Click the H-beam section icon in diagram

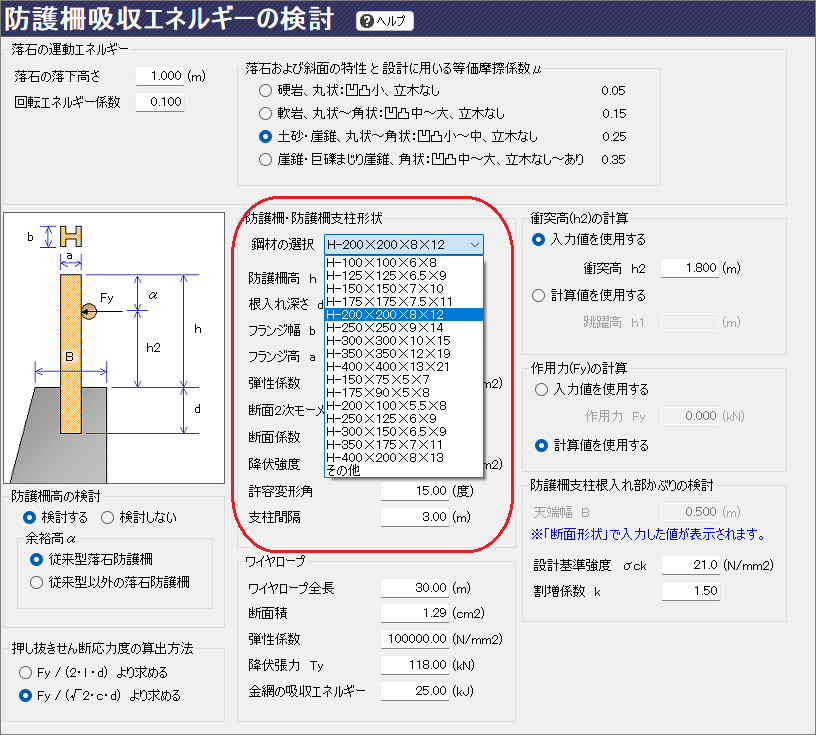70,236
